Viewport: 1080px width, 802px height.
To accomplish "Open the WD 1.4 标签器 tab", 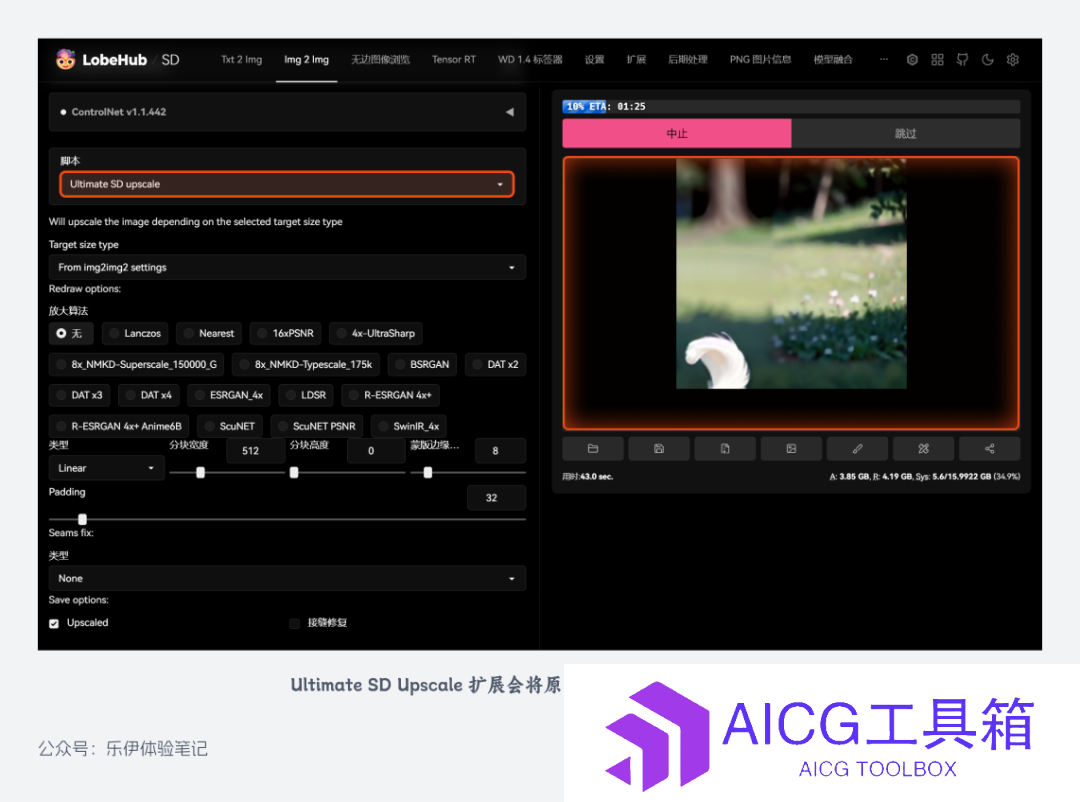I will pyautogui.click(x=530, y=60).
